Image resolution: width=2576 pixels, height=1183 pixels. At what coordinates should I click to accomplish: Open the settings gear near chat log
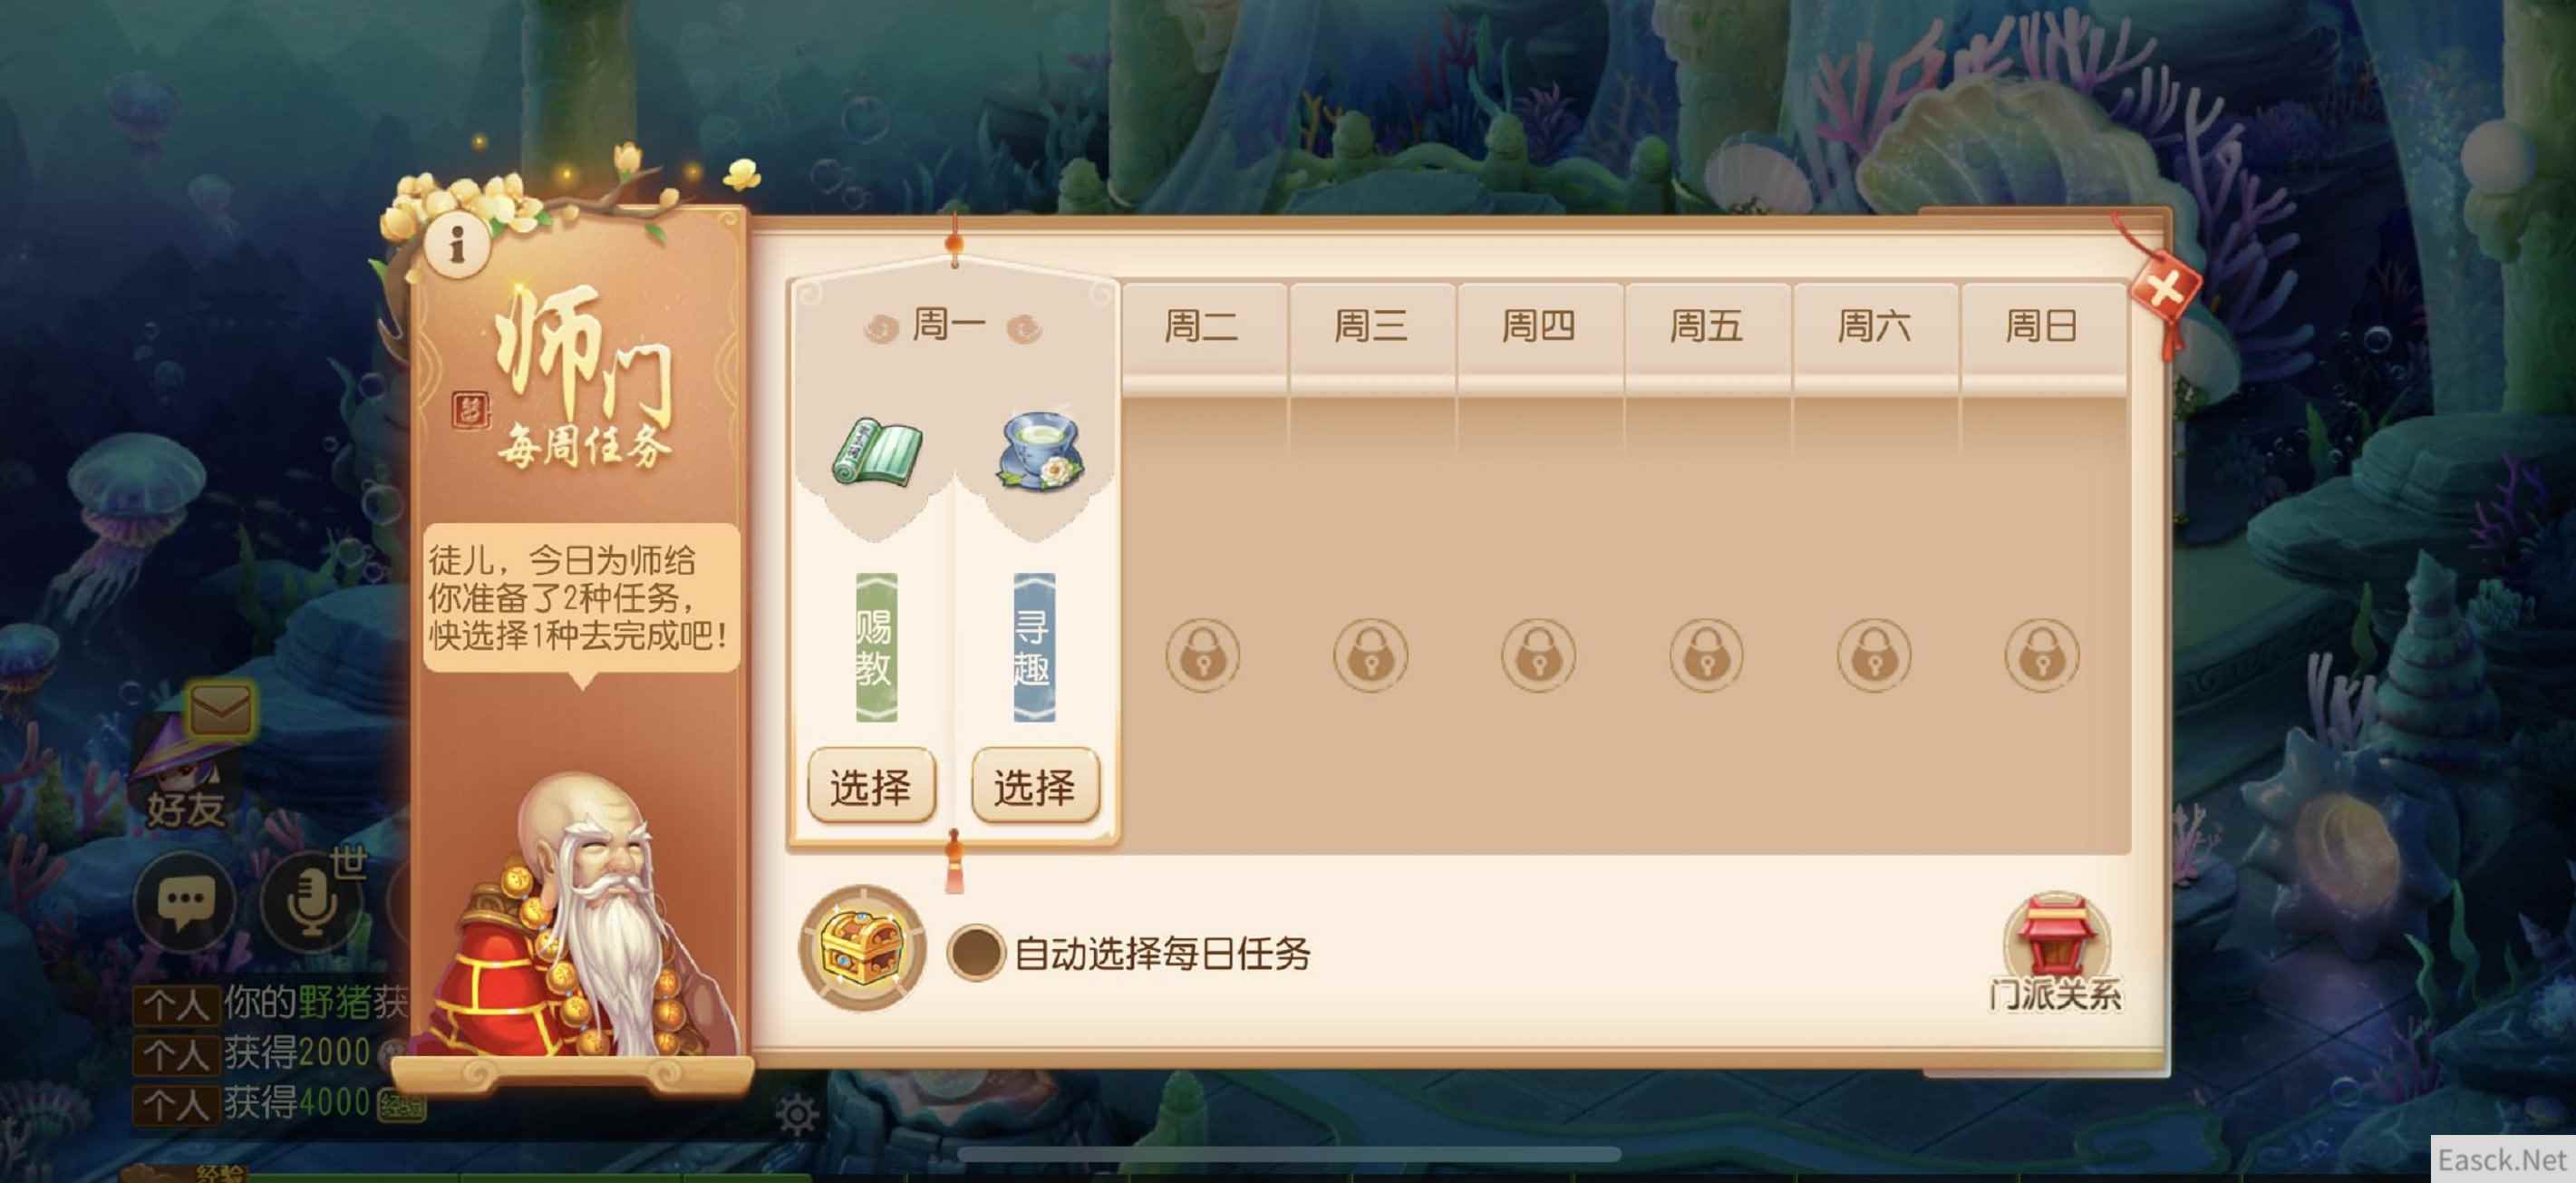[x=797, y=1113]
